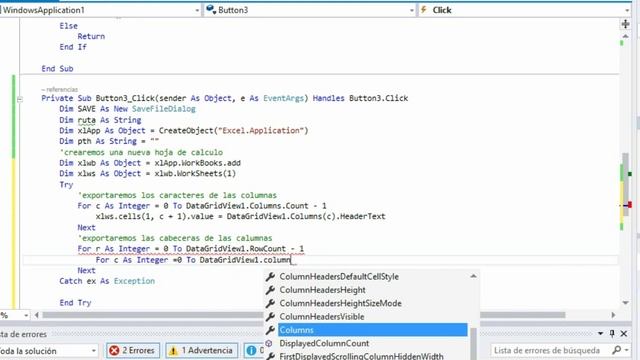Open the error list window options arrow
This screenshot has height=360, width=640.
click(600, 333)
